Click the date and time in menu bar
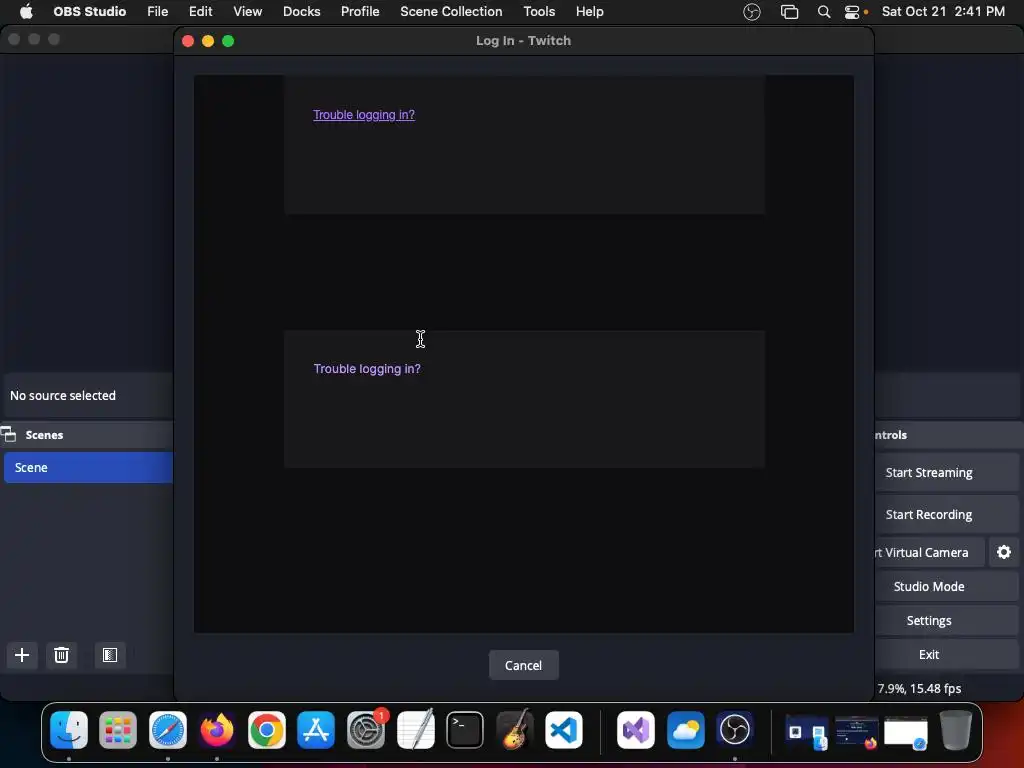1024x768 pixels. (x=943, y=11)
